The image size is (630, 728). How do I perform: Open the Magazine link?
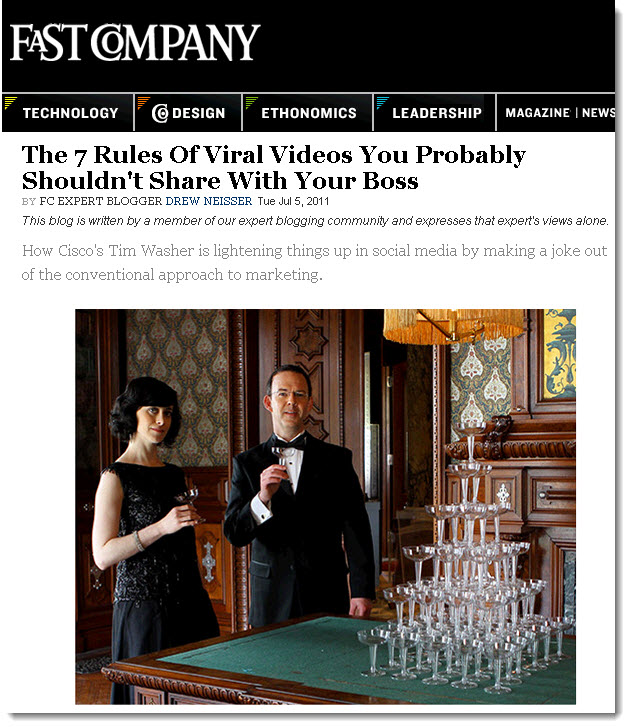(537, 113)
